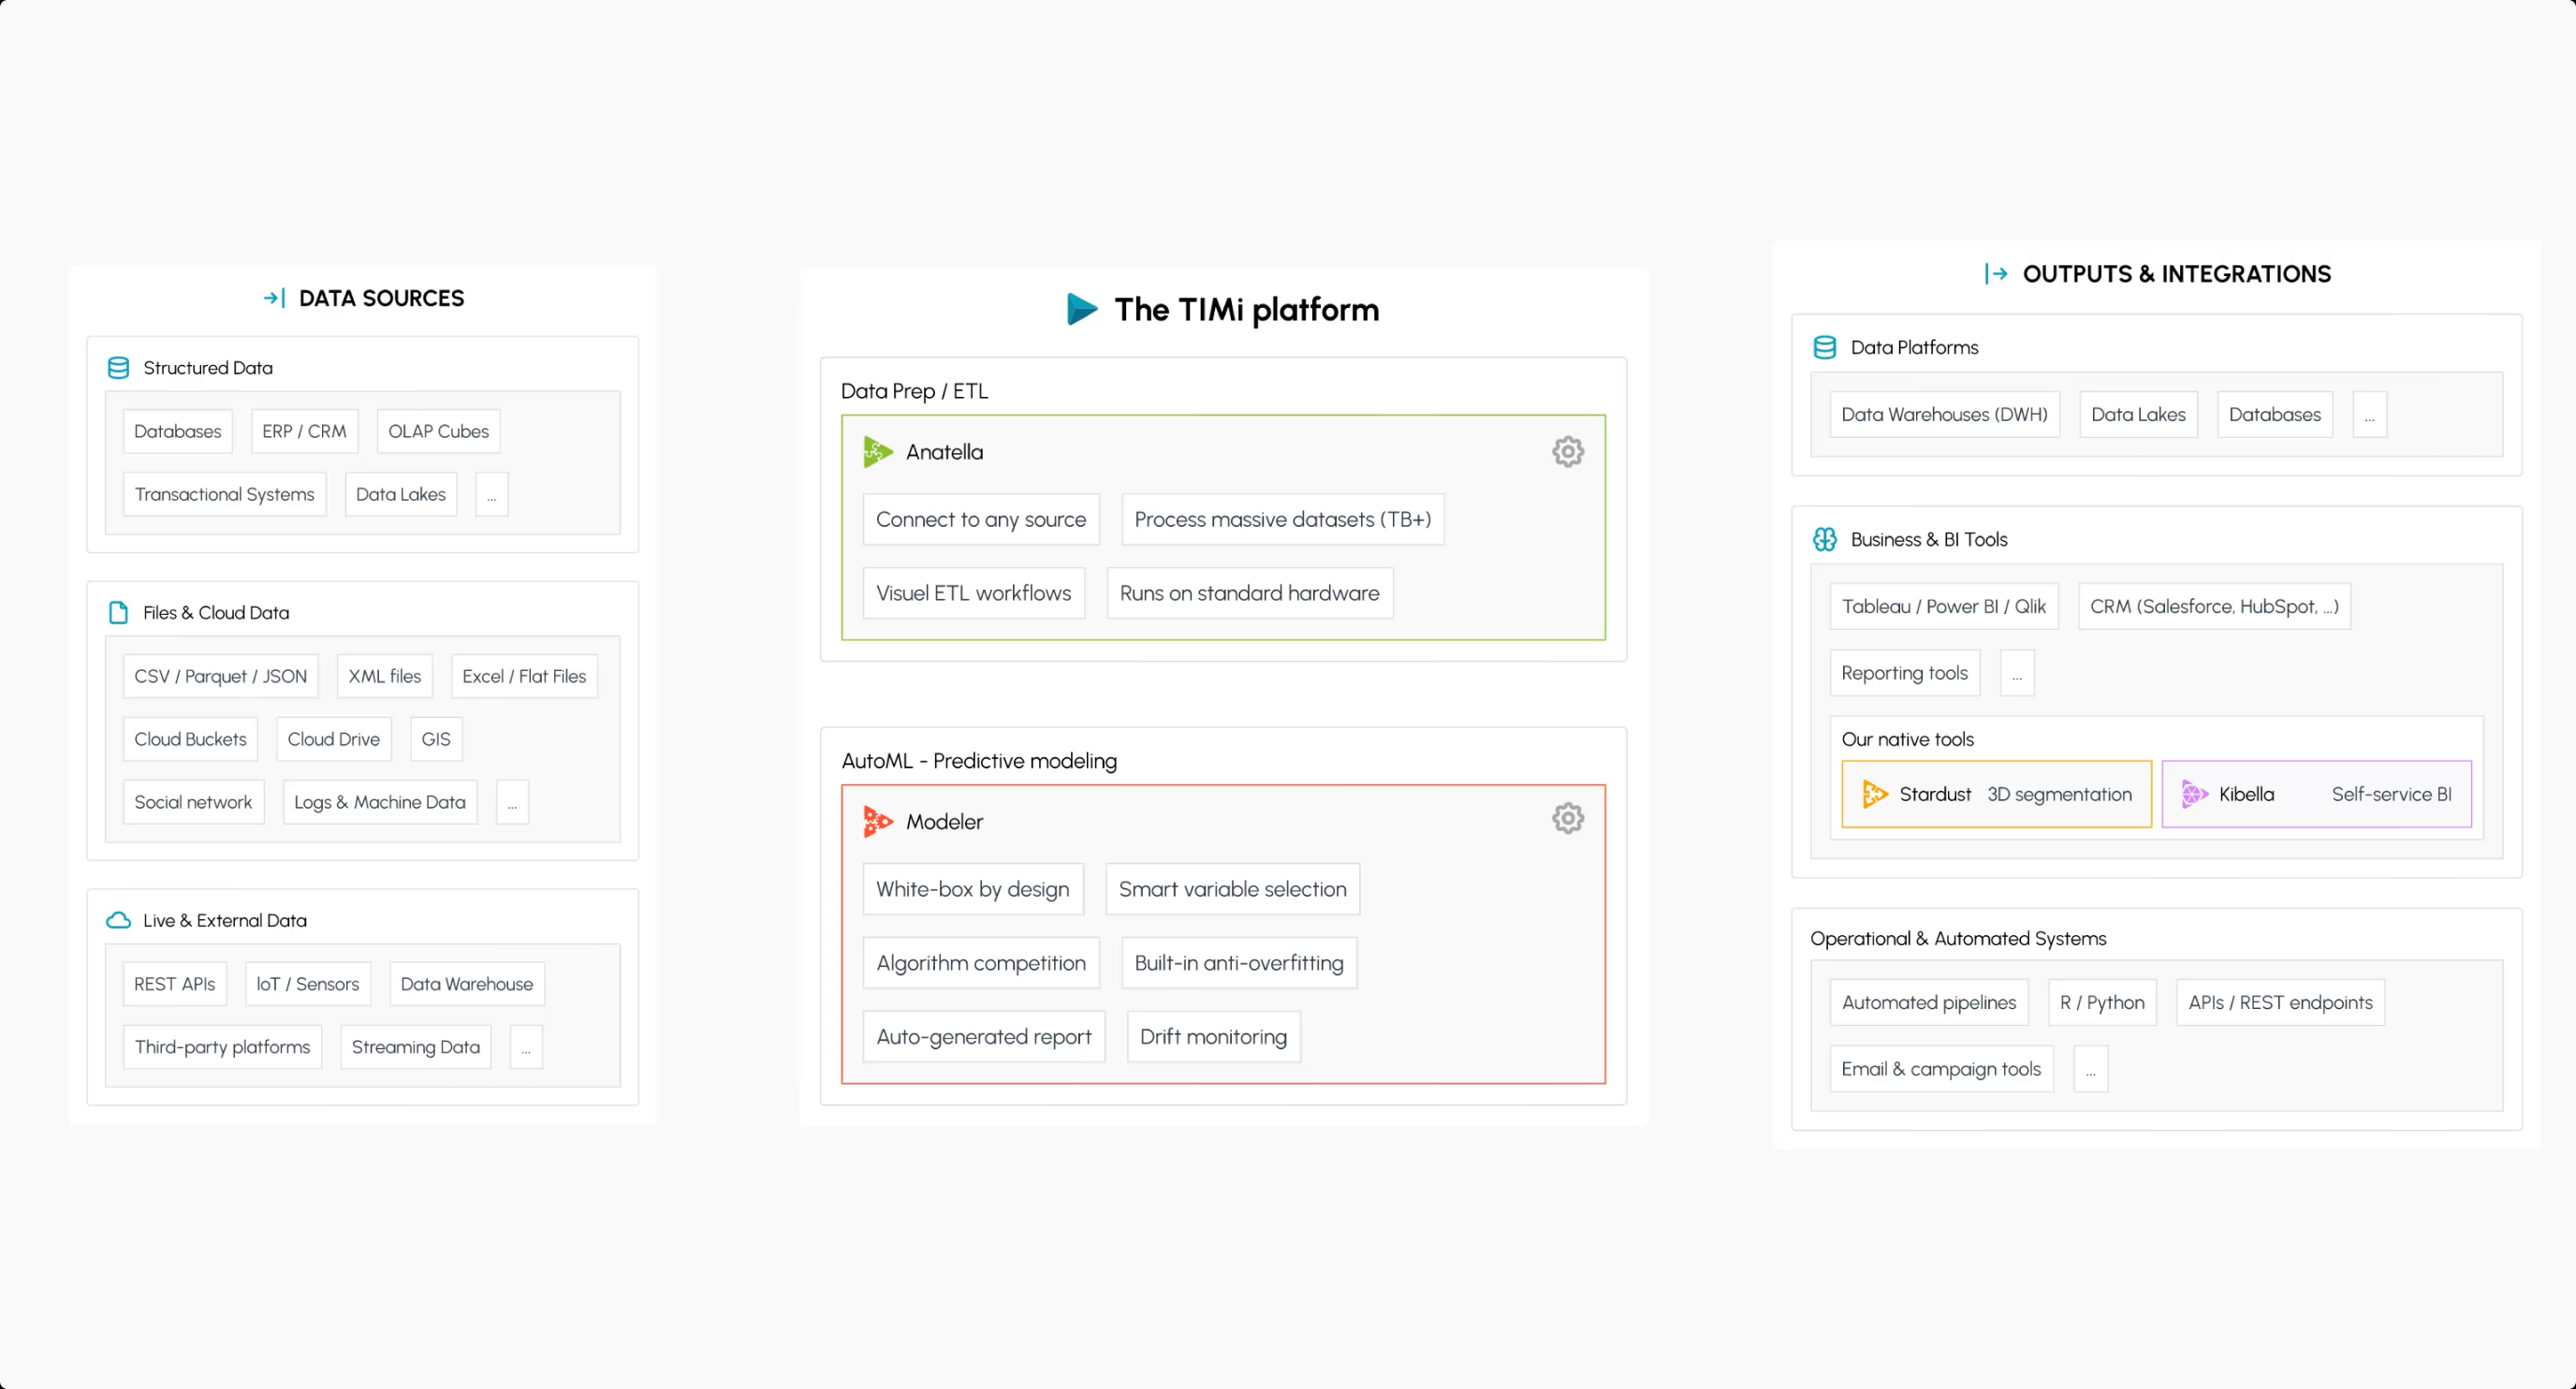Click the GIS chip
The width and height of the screenshot is (2576, 1389).
click(x=436, y=739)
